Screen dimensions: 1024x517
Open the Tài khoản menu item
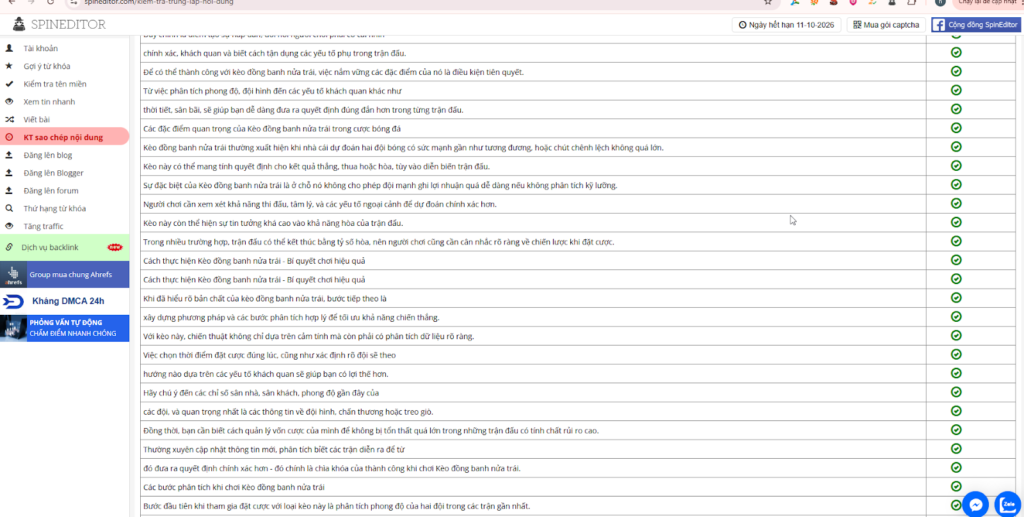(x=40, y=48)
